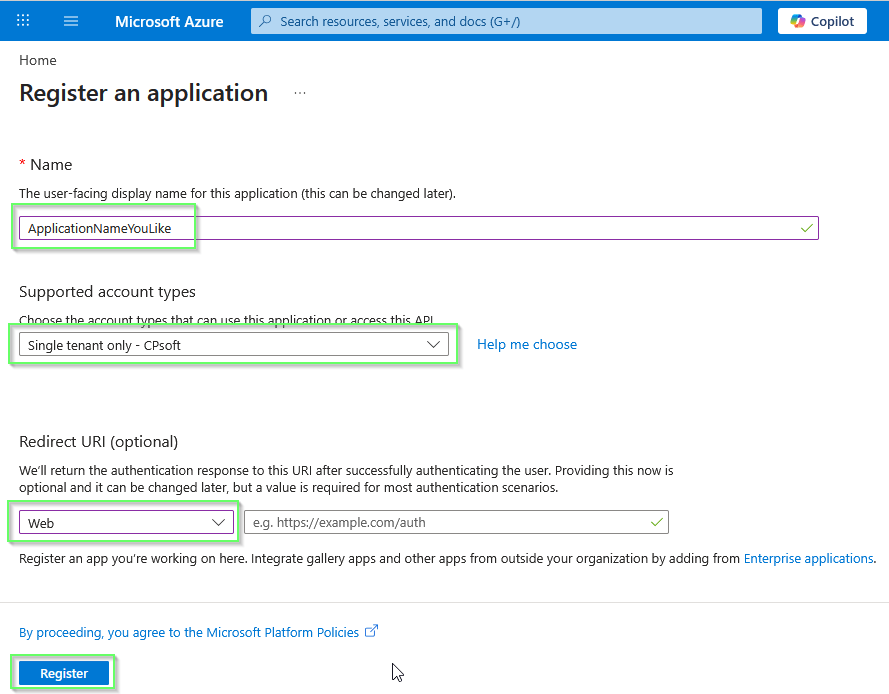
Task: Click the Copilot icon in the toolbar
Action: [797, 20]
